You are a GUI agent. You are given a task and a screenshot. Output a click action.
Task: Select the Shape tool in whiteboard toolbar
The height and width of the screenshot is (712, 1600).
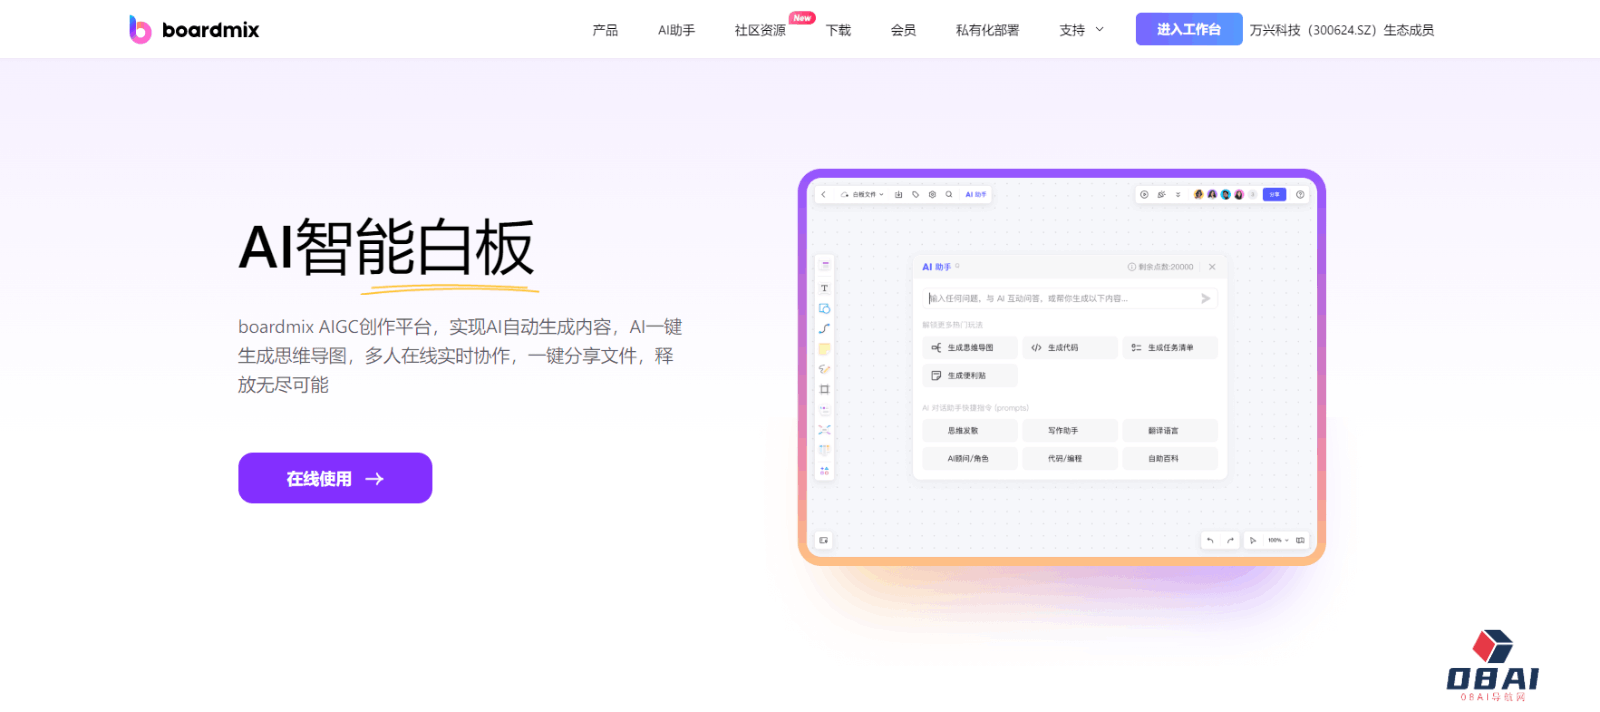824,308
